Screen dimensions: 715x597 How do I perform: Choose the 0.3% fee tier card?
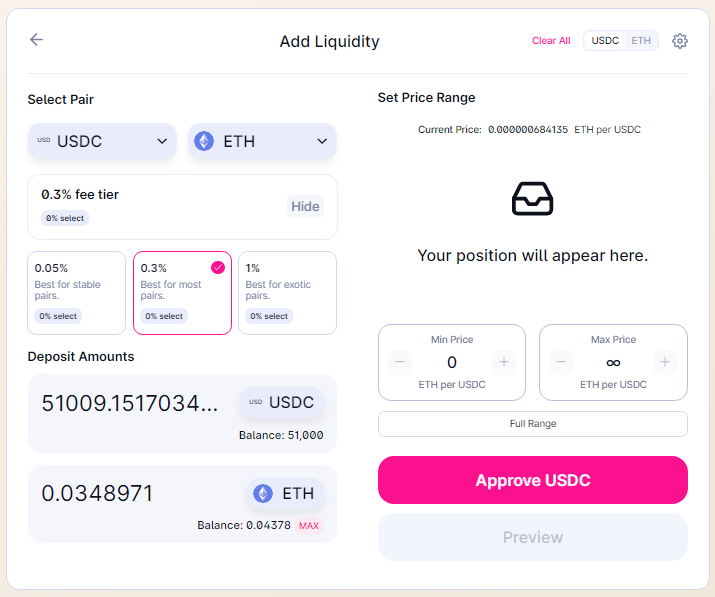coord(182,293)
